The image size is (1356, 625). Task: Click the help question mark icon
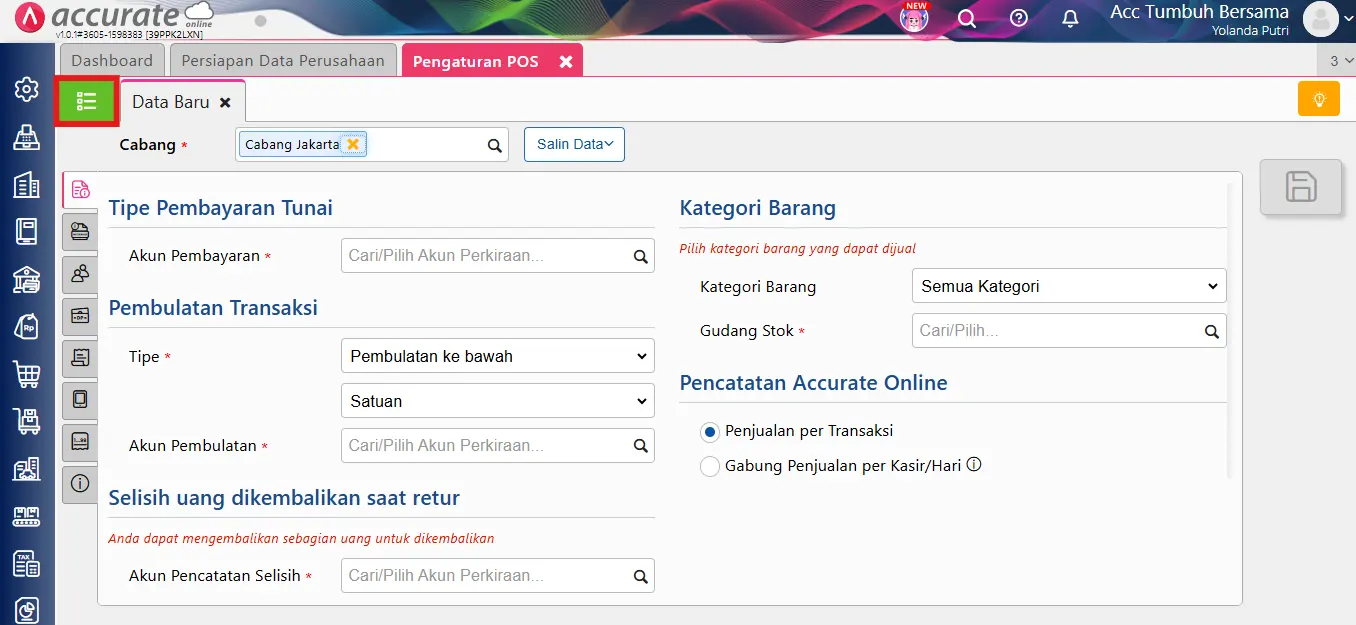(1019, 19)
